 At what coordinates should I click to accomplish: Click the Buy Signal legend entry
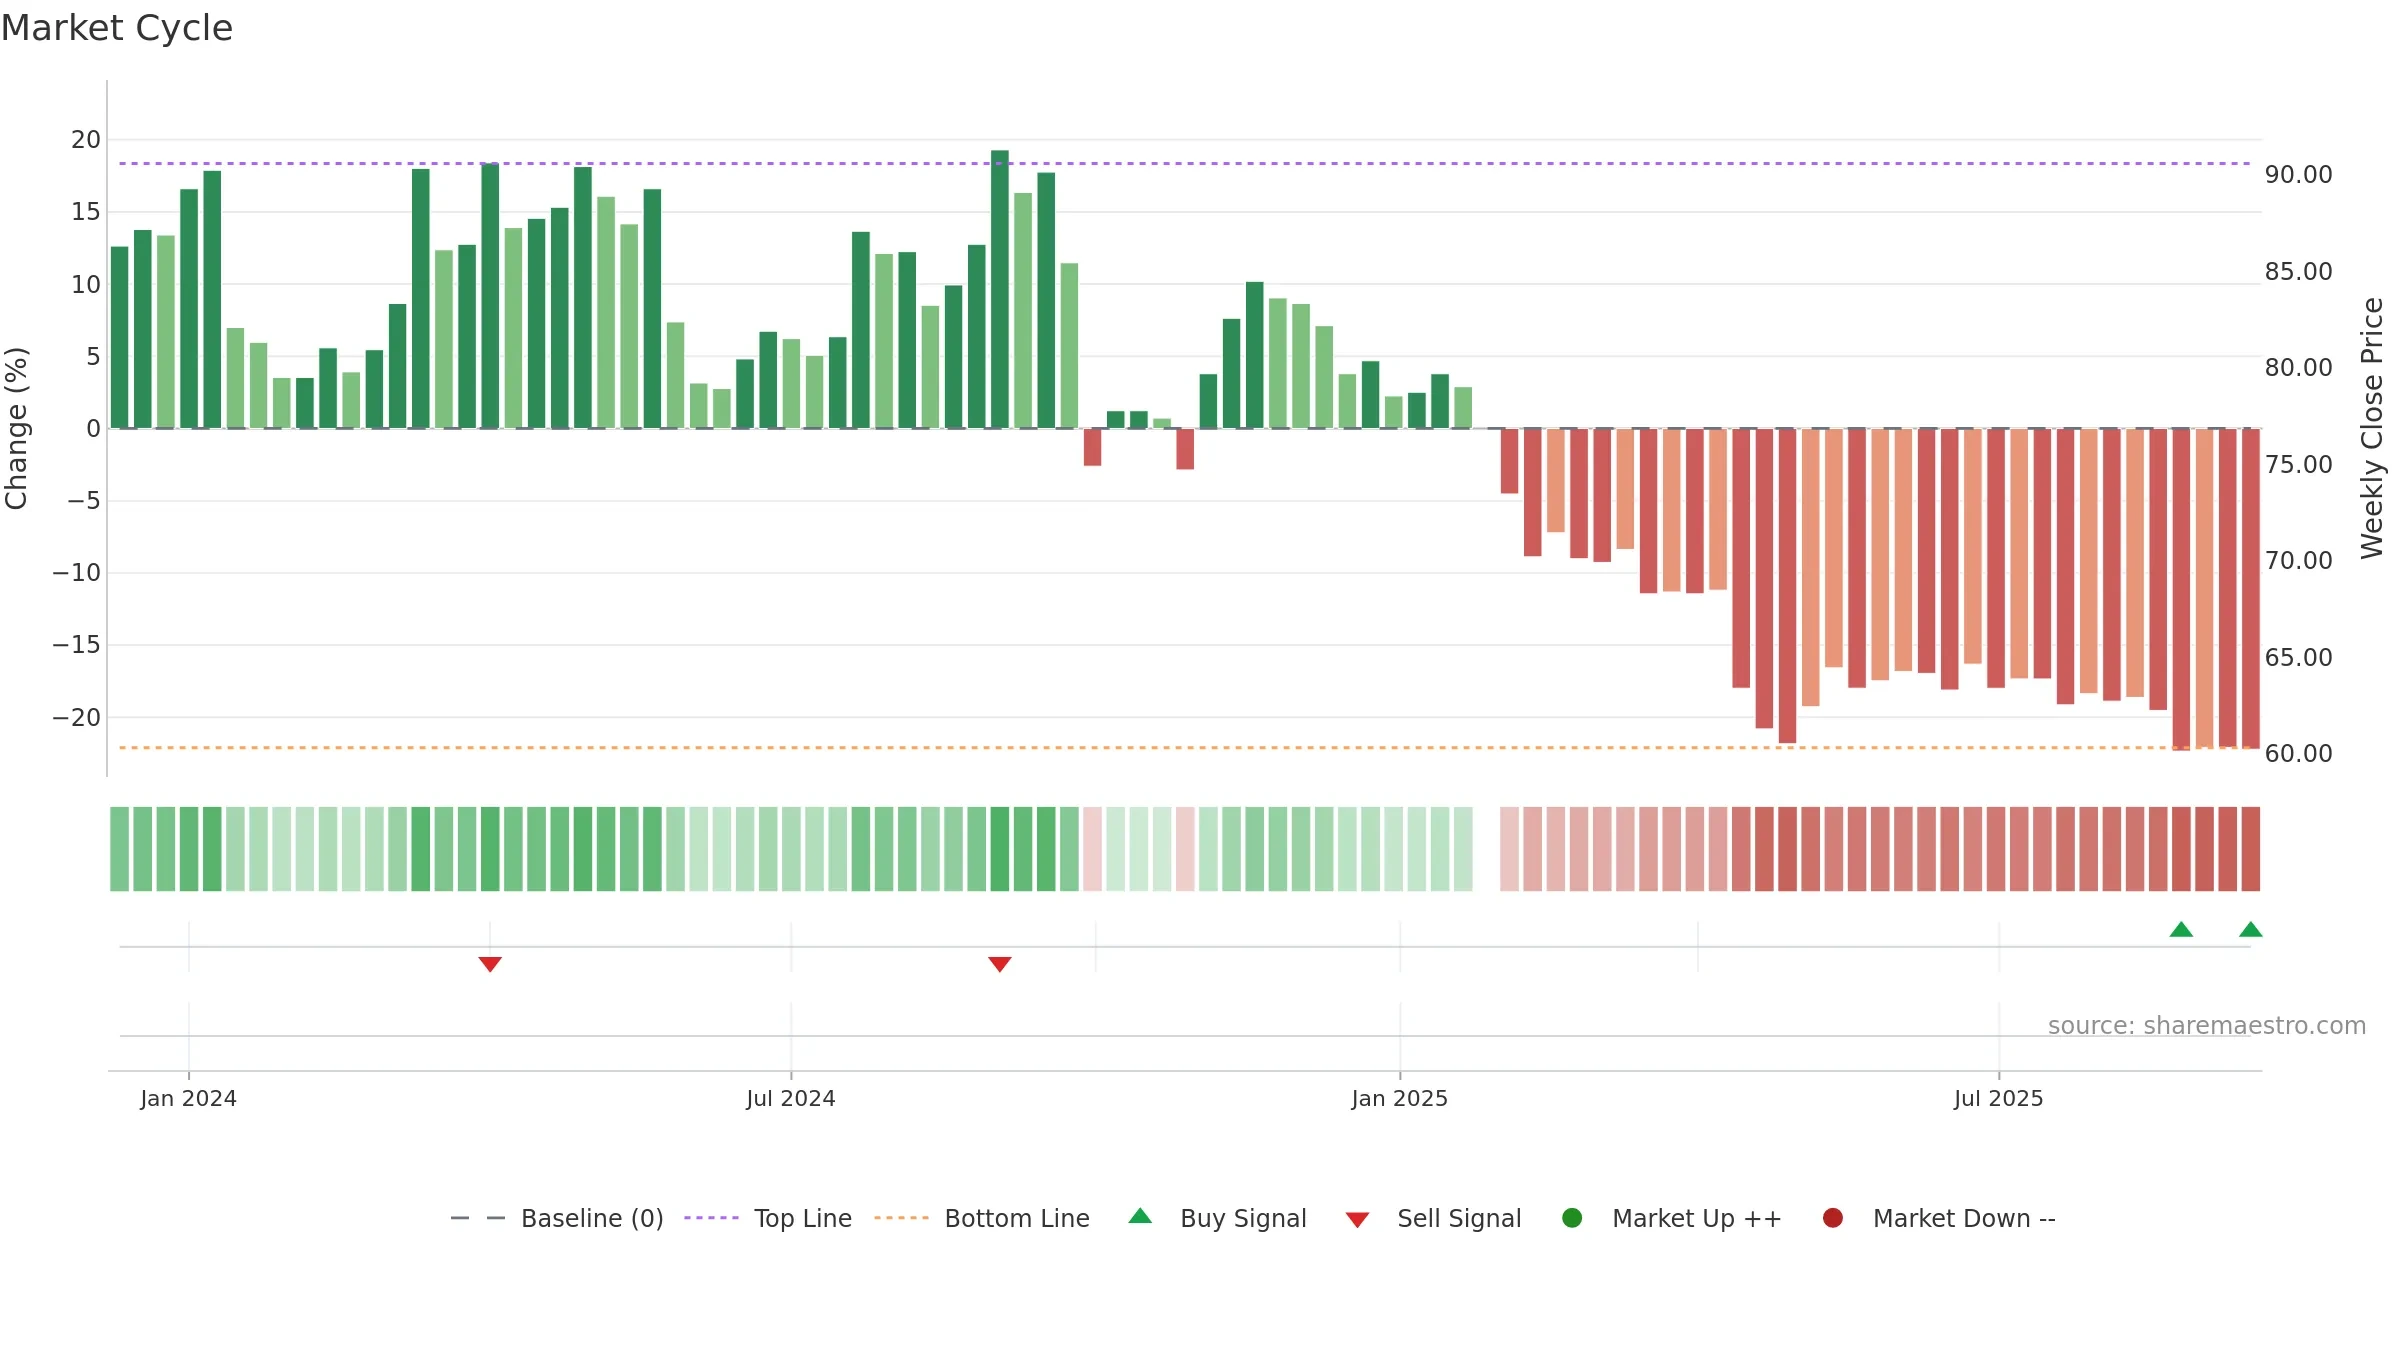click(1217, 1218)
